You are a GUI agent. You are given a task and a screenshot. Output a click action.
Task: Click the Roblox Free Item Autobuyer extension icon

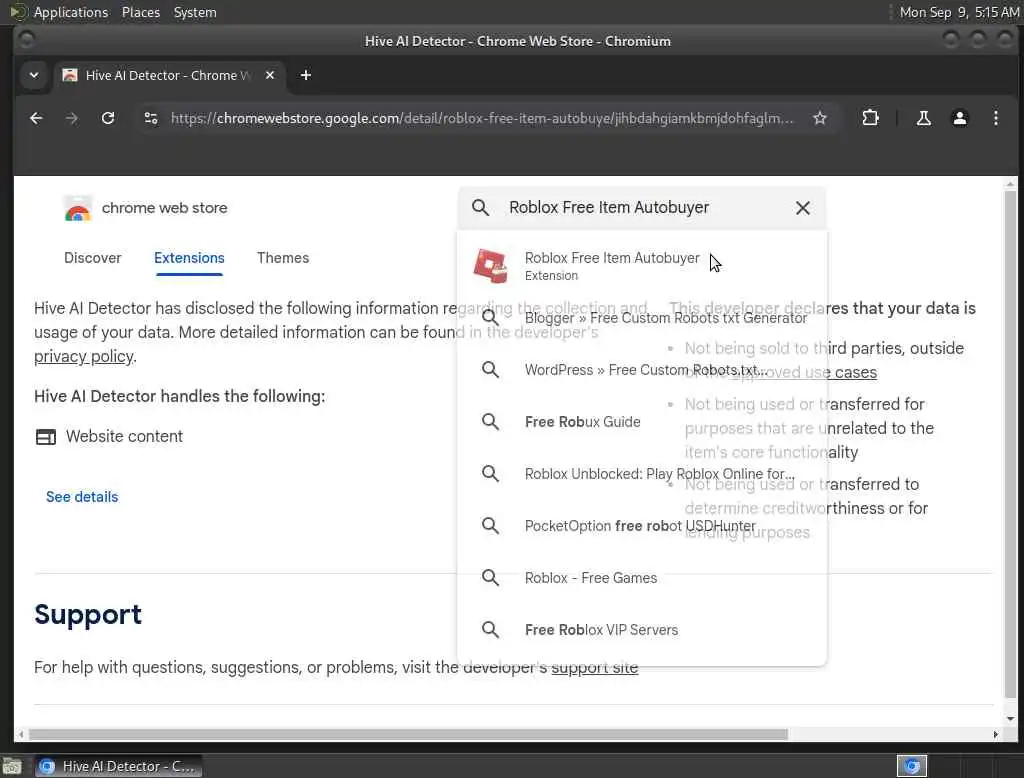490,266
